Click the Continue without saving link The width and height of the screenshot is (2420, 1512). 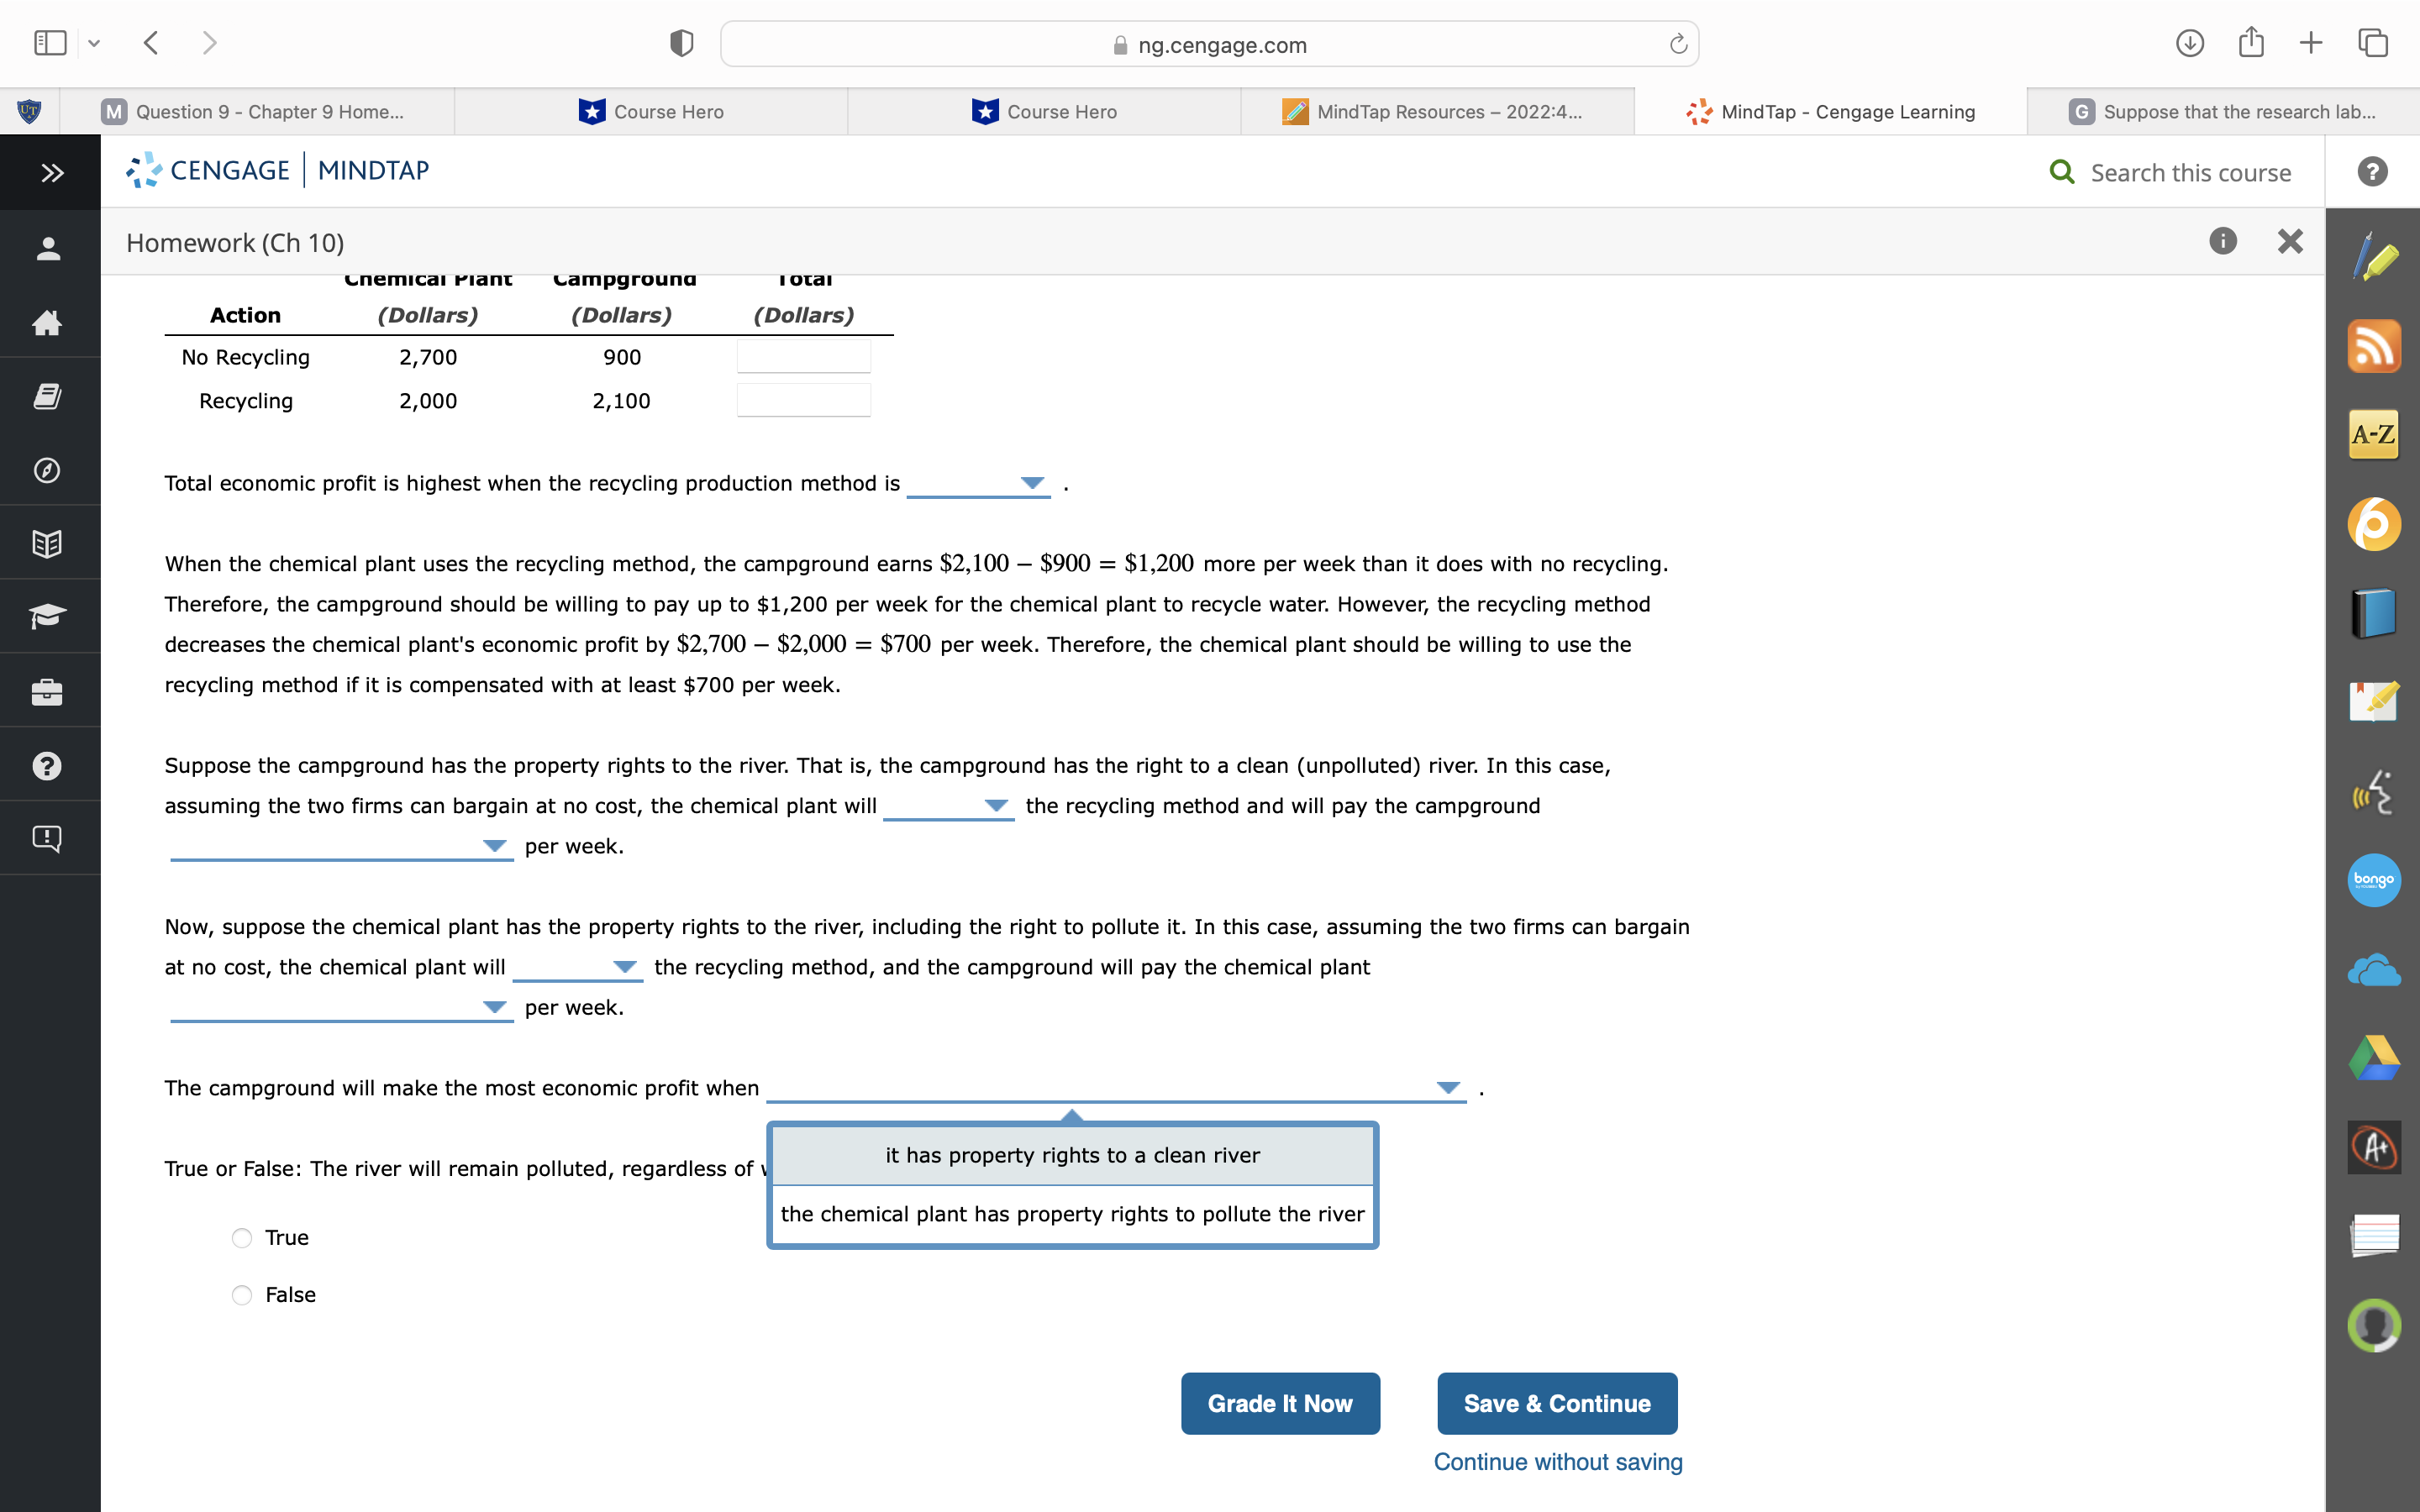[1557, 1462]
